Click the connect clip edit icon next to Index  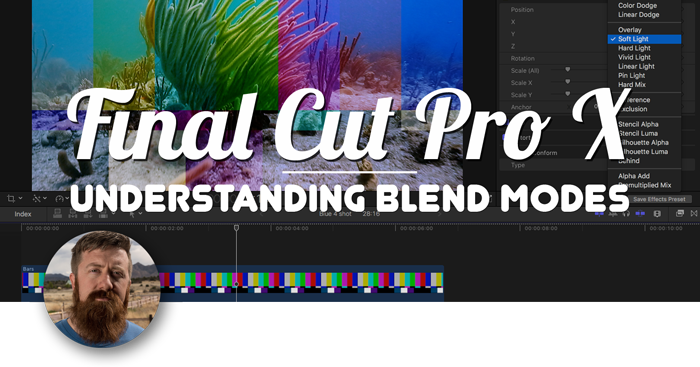point(57,214)
